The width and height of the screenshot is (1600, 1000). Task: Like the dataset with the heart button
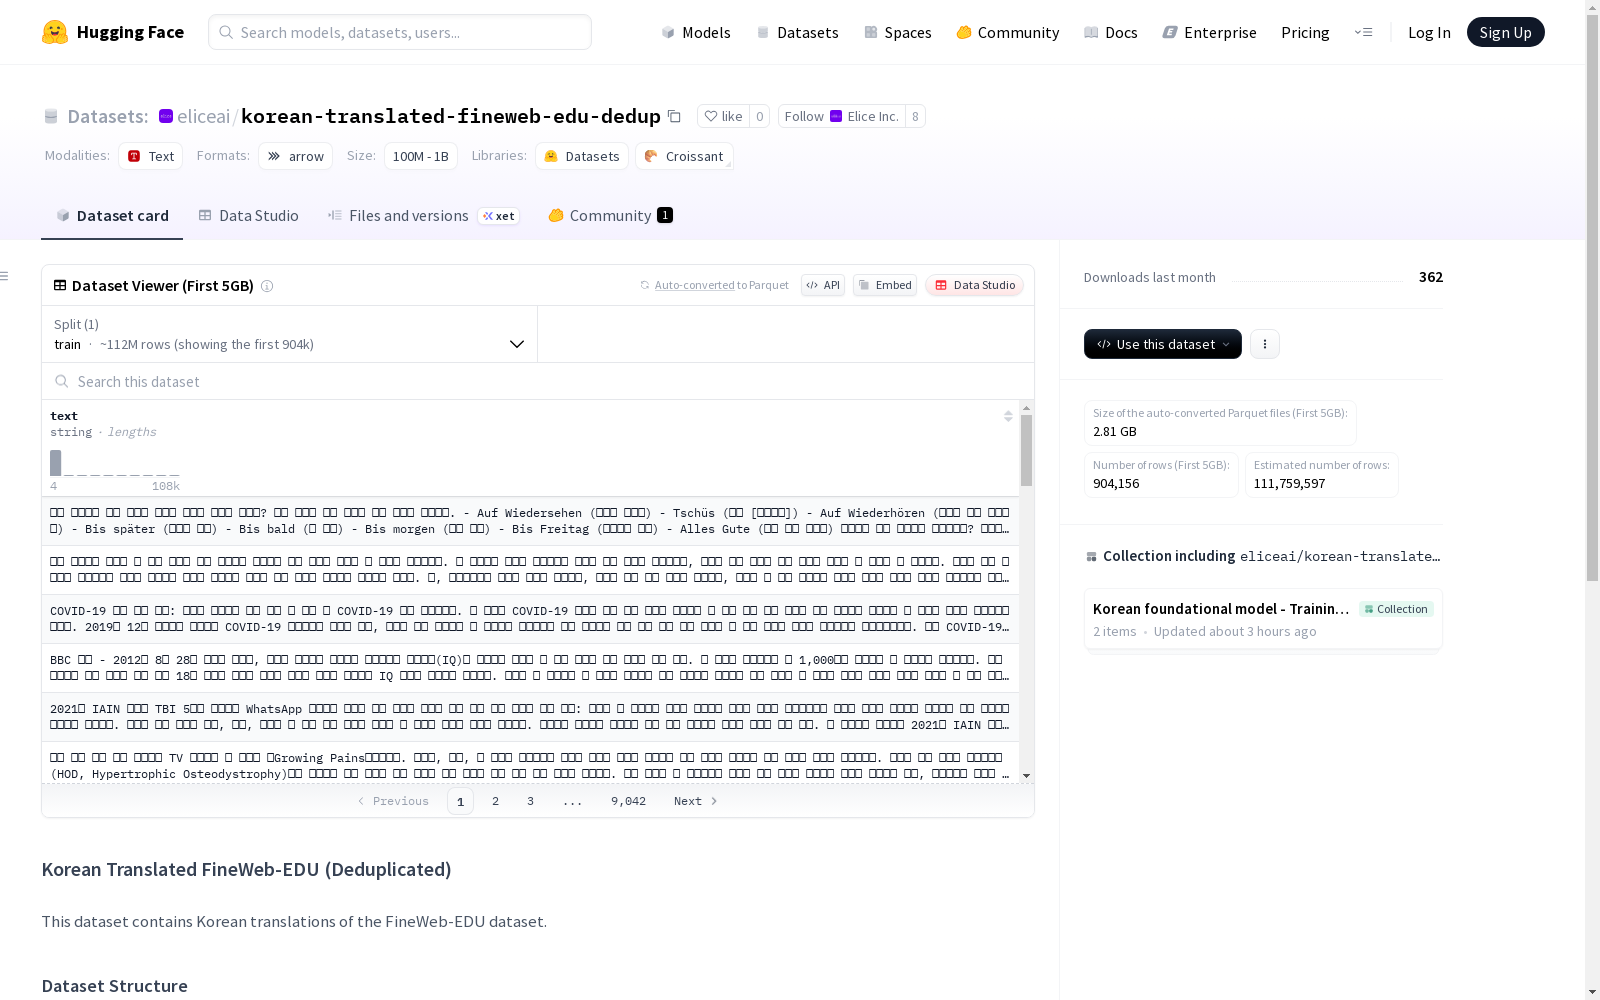click(723, 116)
